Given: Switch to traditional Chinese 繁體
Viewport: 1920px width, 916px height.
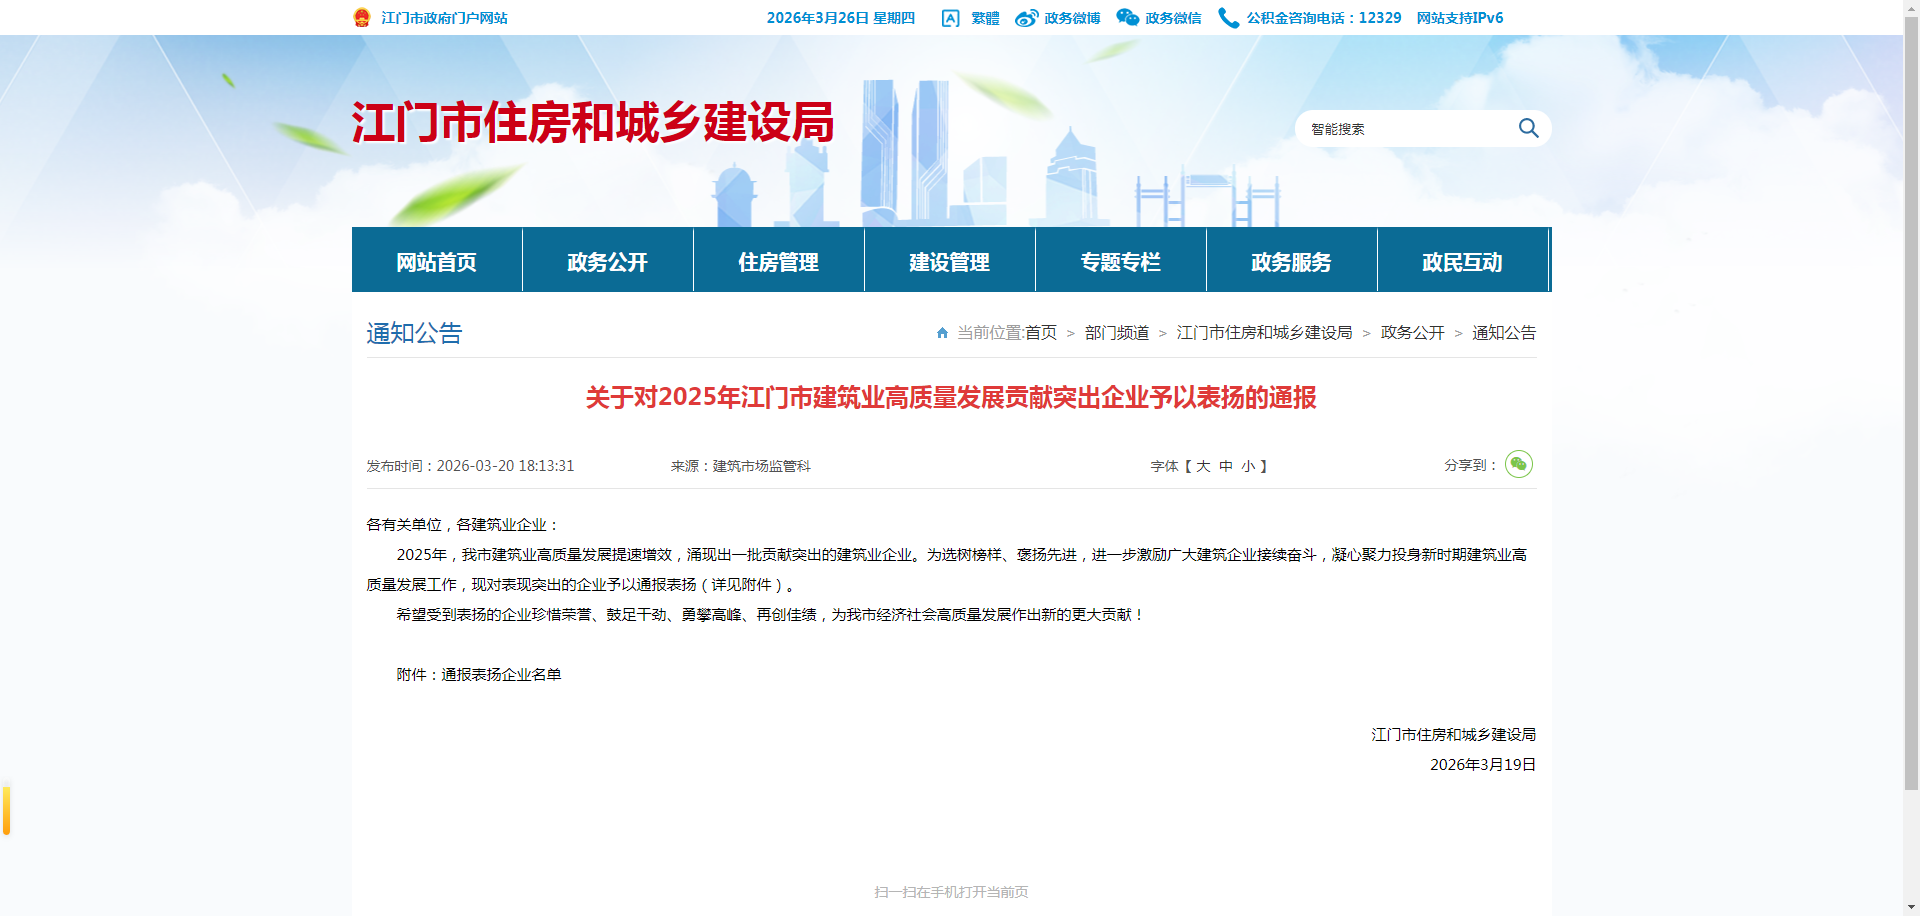Looking at the screenshot, I should (985, 18).
